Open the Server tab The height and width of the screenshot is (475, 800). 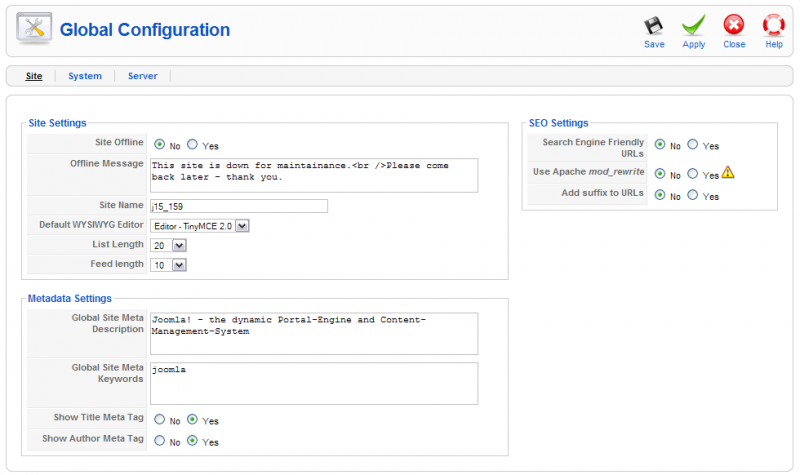[142, 76]
